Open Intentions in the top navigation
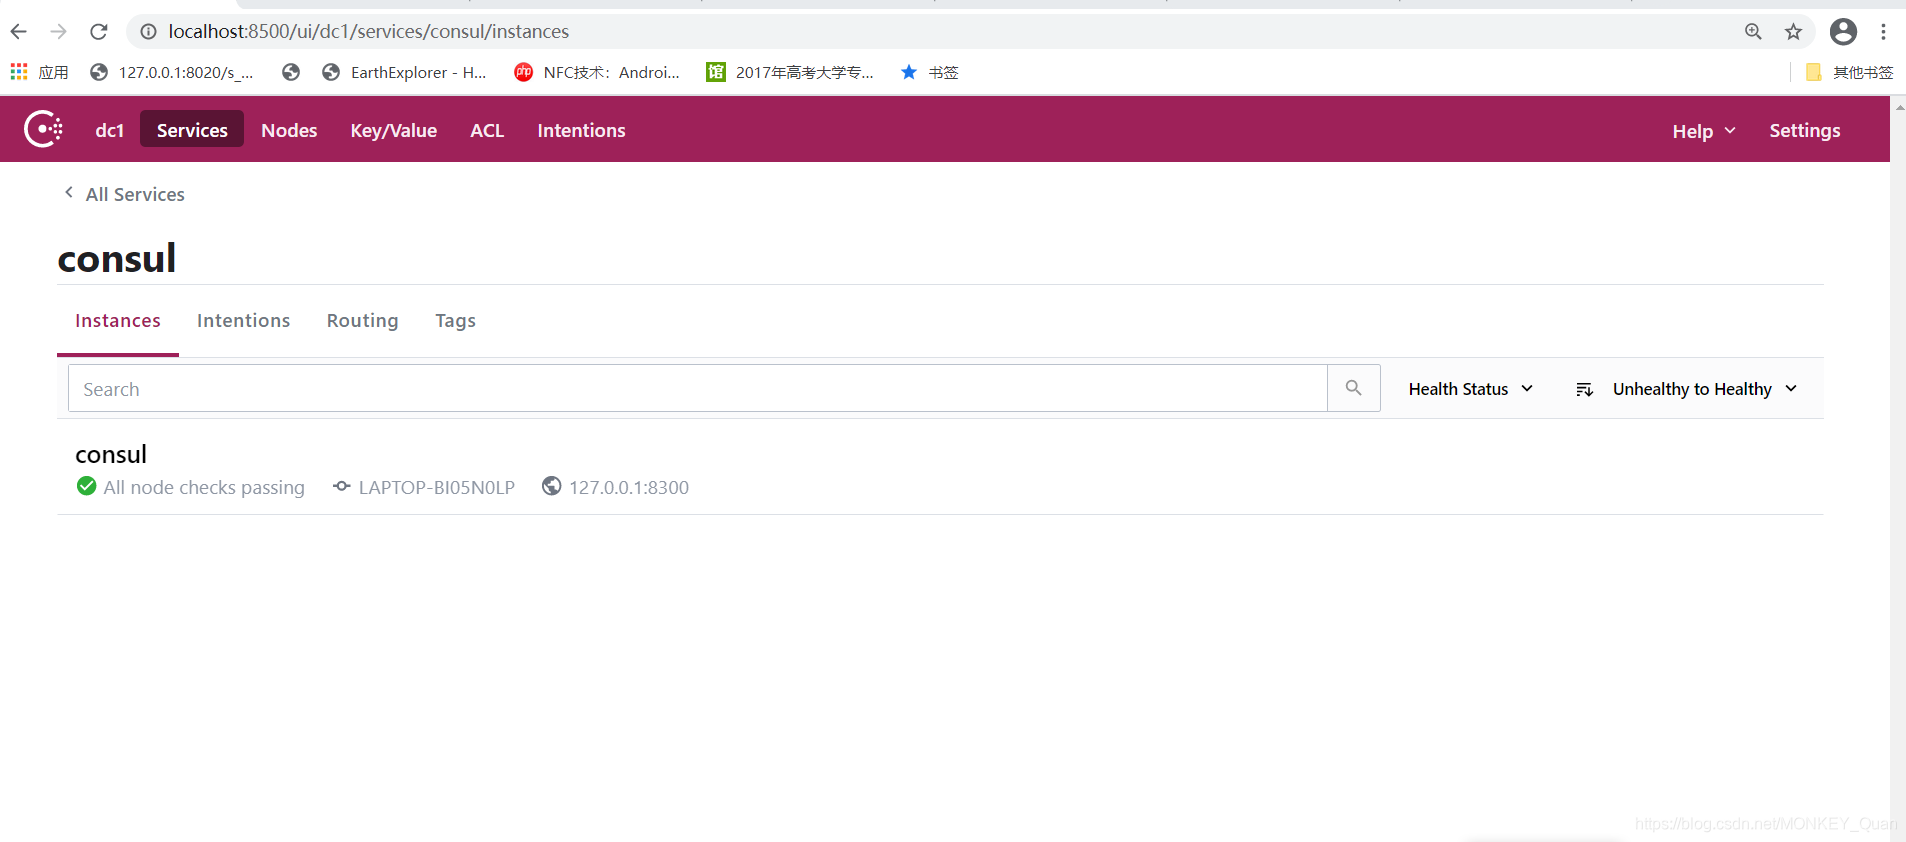The height and width of the screenshot is (842, 1906). click(581, 130)
